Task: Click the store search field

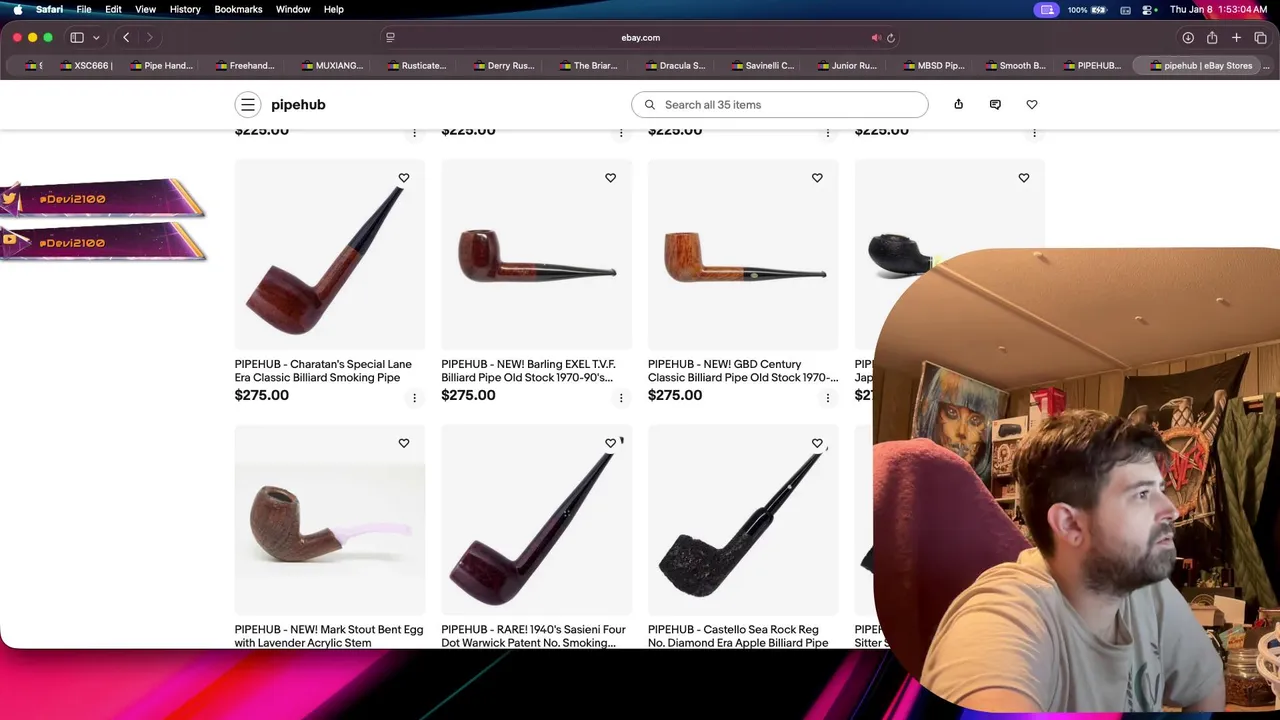Action: [x=779, y=105]
